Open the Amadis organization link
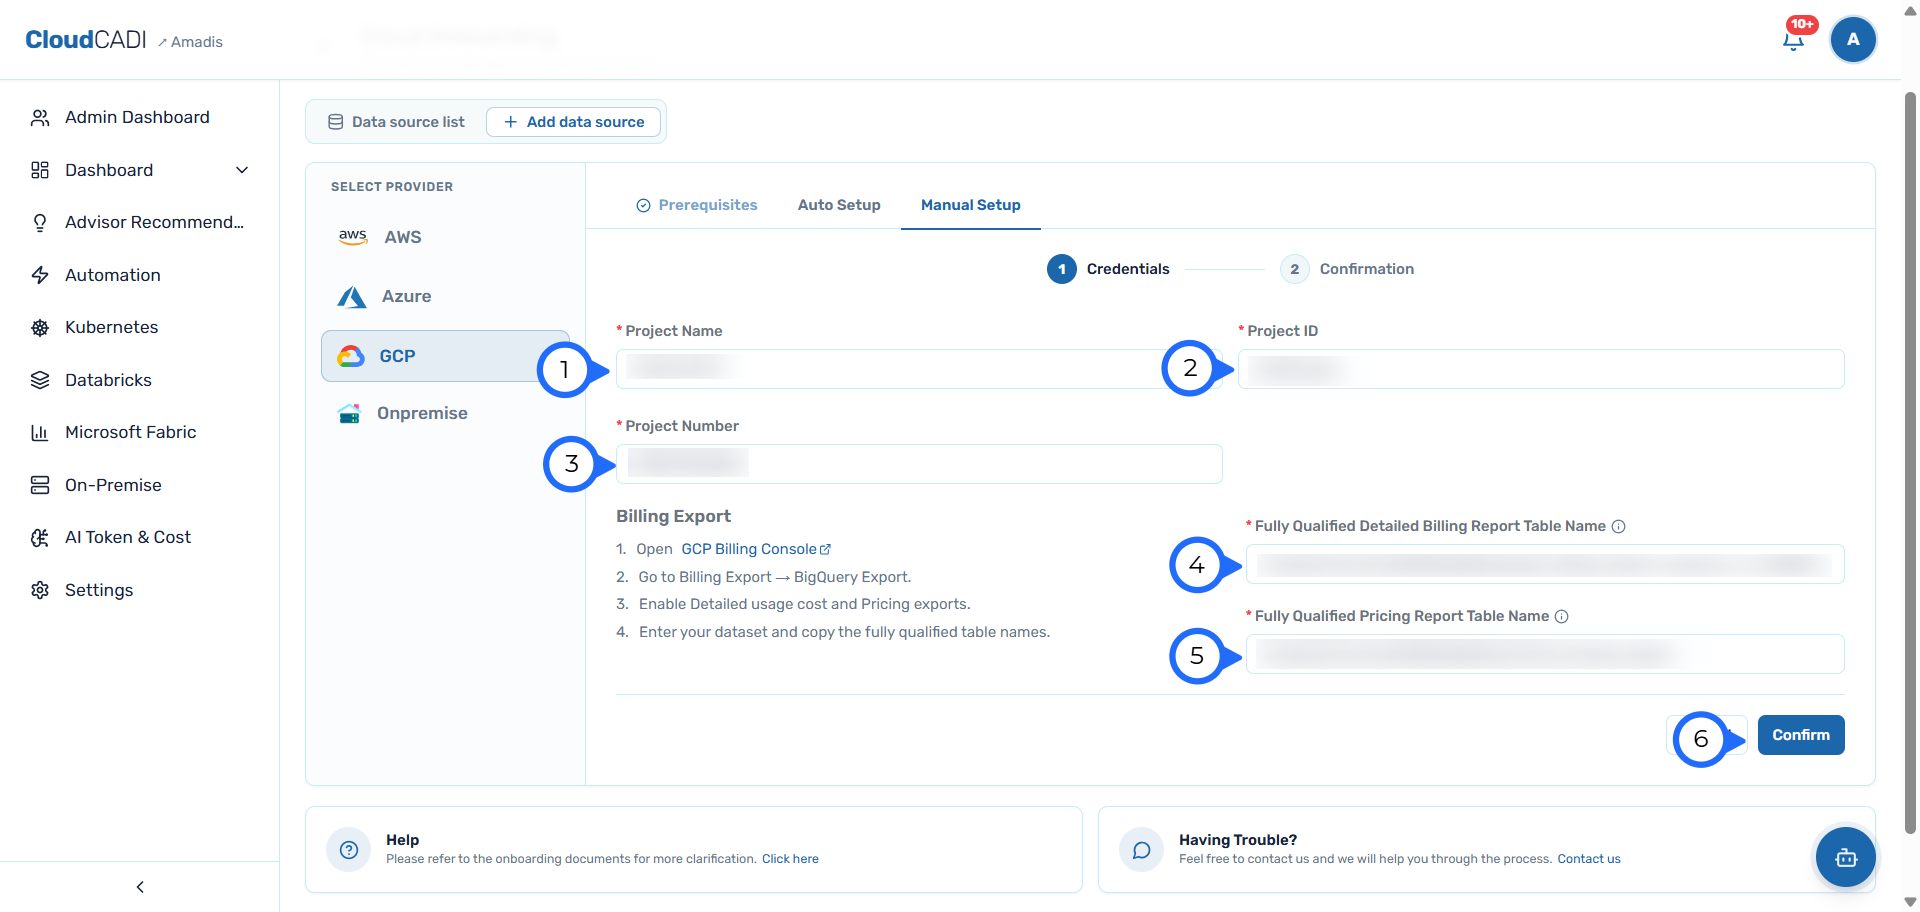Viewport: 1920px width, 912px height. coord(190,42)
